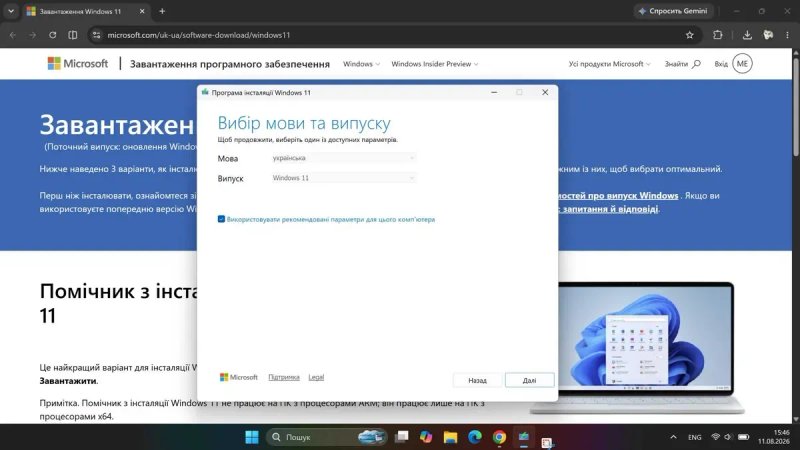The image size is (800, 450).
Task: Open volume control in tray
Action: coord(729,437)
